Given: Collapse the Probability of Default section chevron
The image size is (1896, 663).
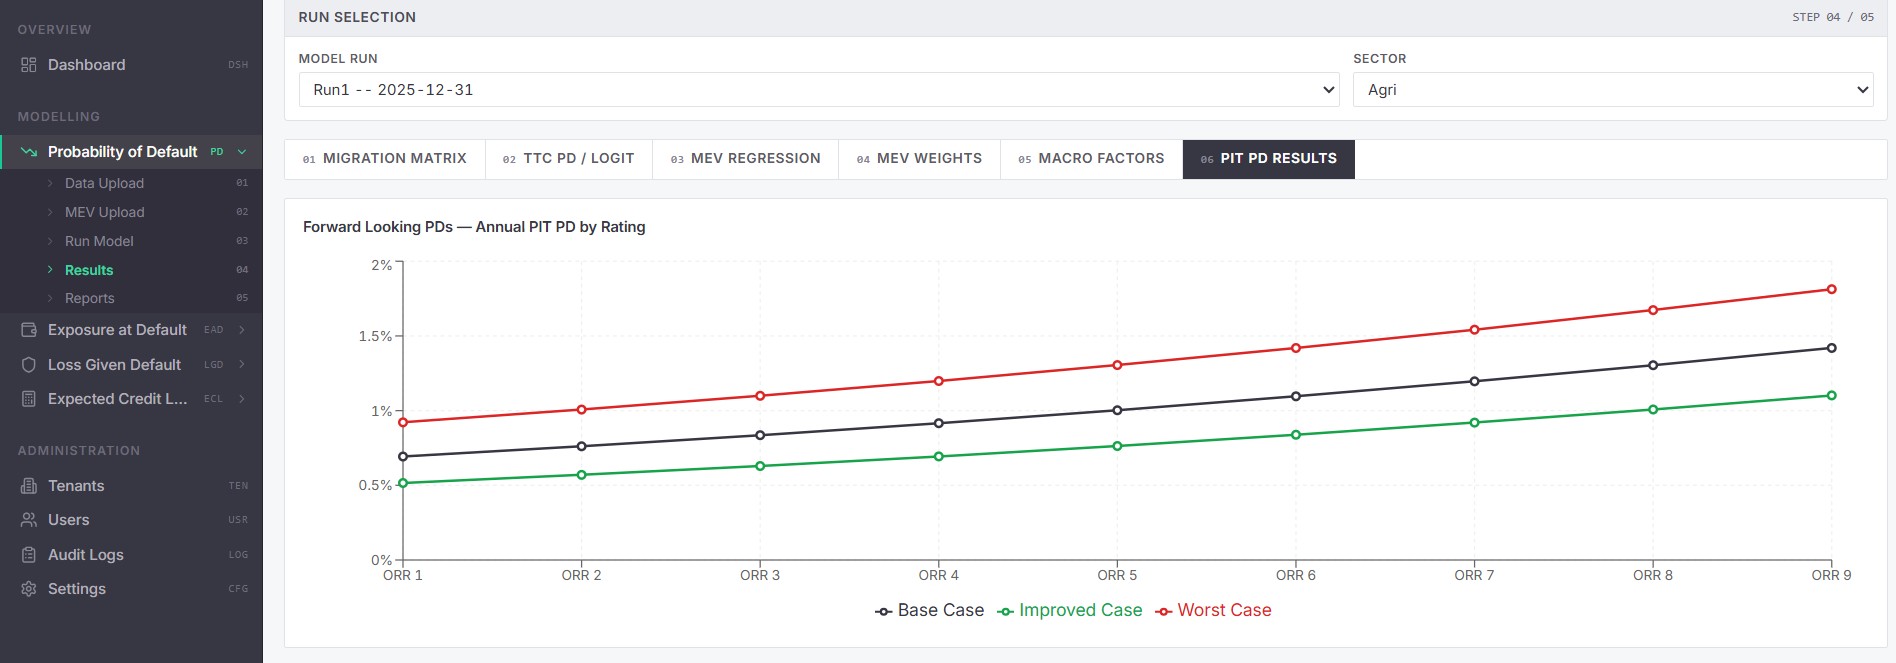Looking at the screenshot, I should point(242,152).
